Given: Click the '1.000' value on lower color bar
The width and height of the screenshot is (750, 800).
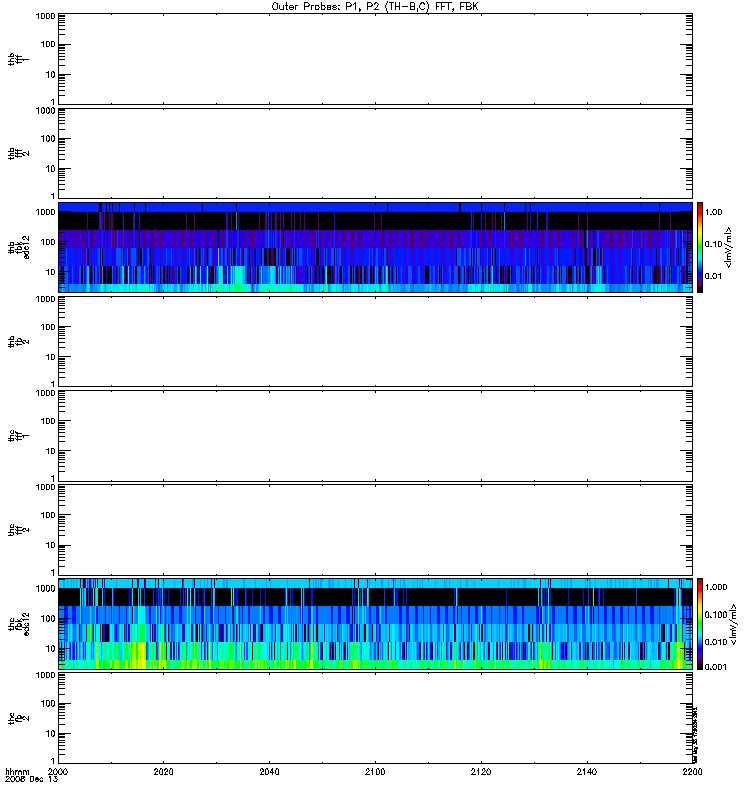Looking at the screenshot, I should pos(716,587).
